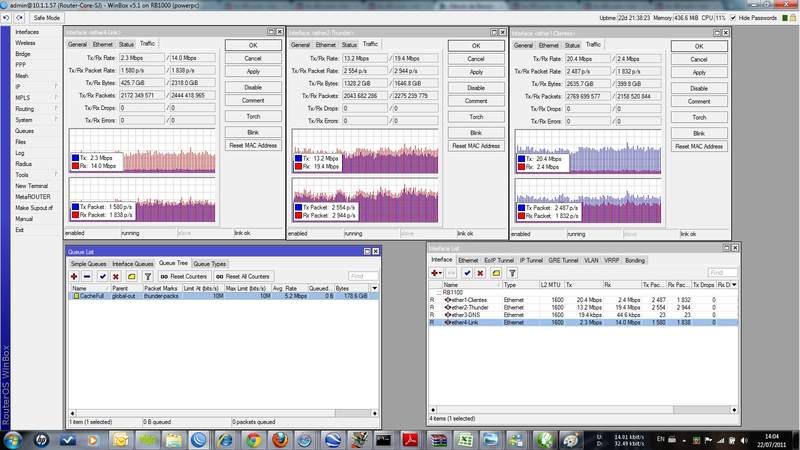Click the Redo arrow in WinBox toolbar
The height and width of the screenshot is (450, 800).
[19, 18]
